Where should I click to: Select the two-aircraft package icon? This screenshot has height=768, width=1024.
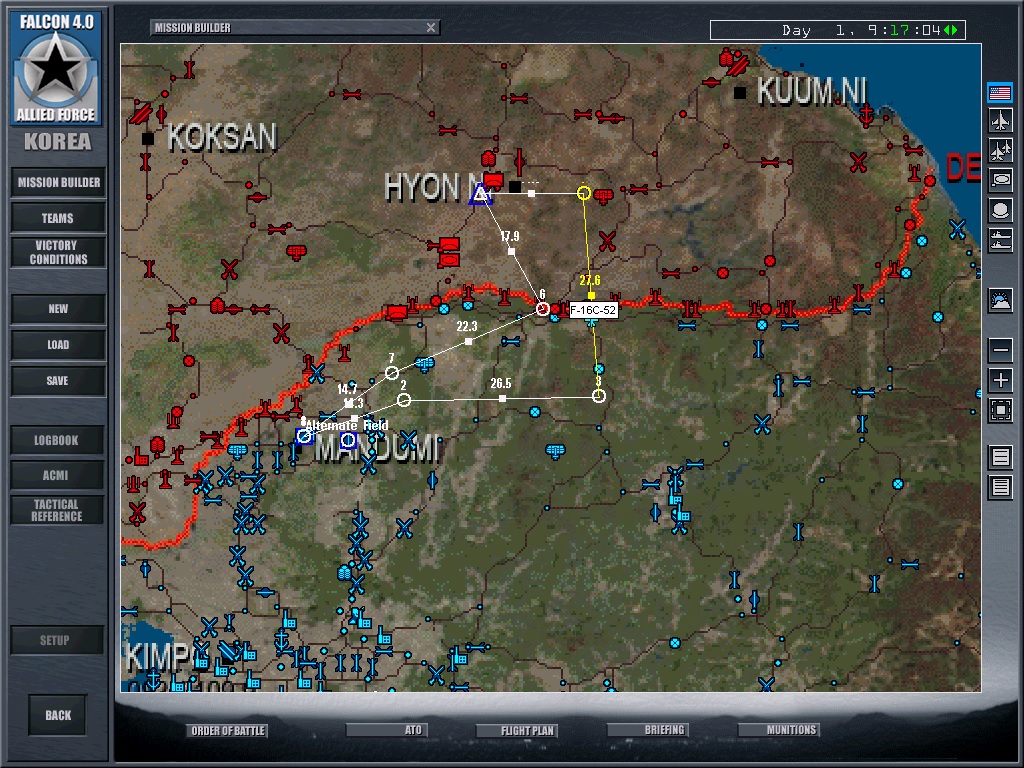tap(999, 151)
